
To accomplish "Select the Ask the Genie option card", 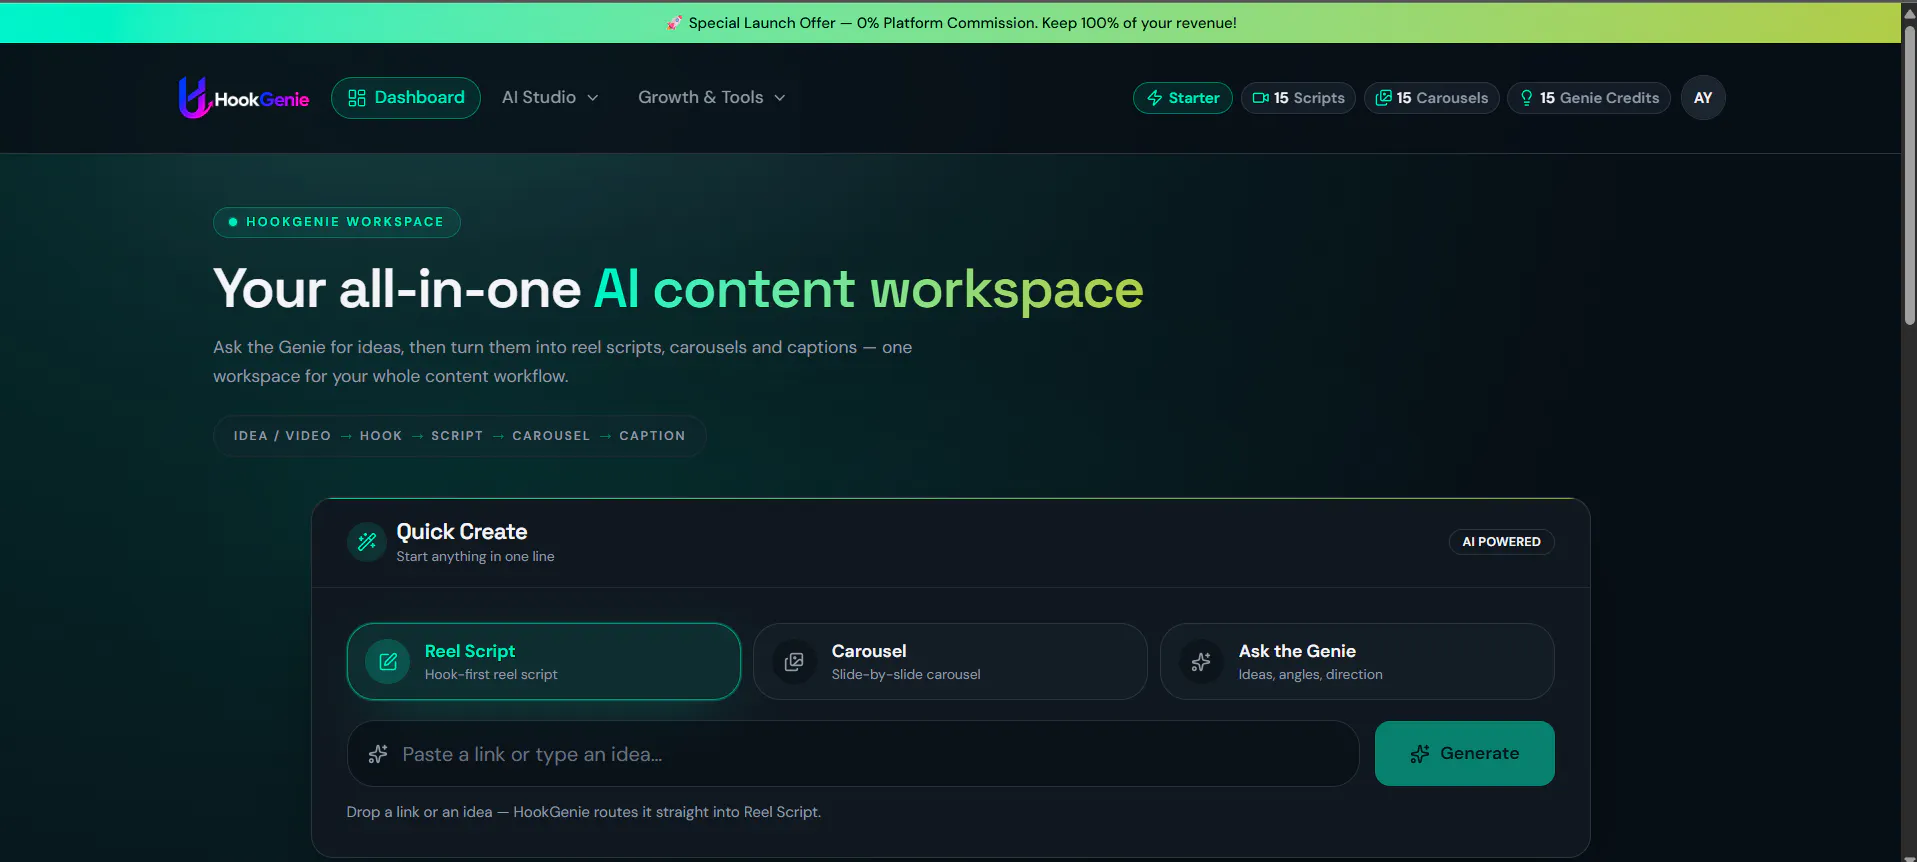I will point(1357,662).
